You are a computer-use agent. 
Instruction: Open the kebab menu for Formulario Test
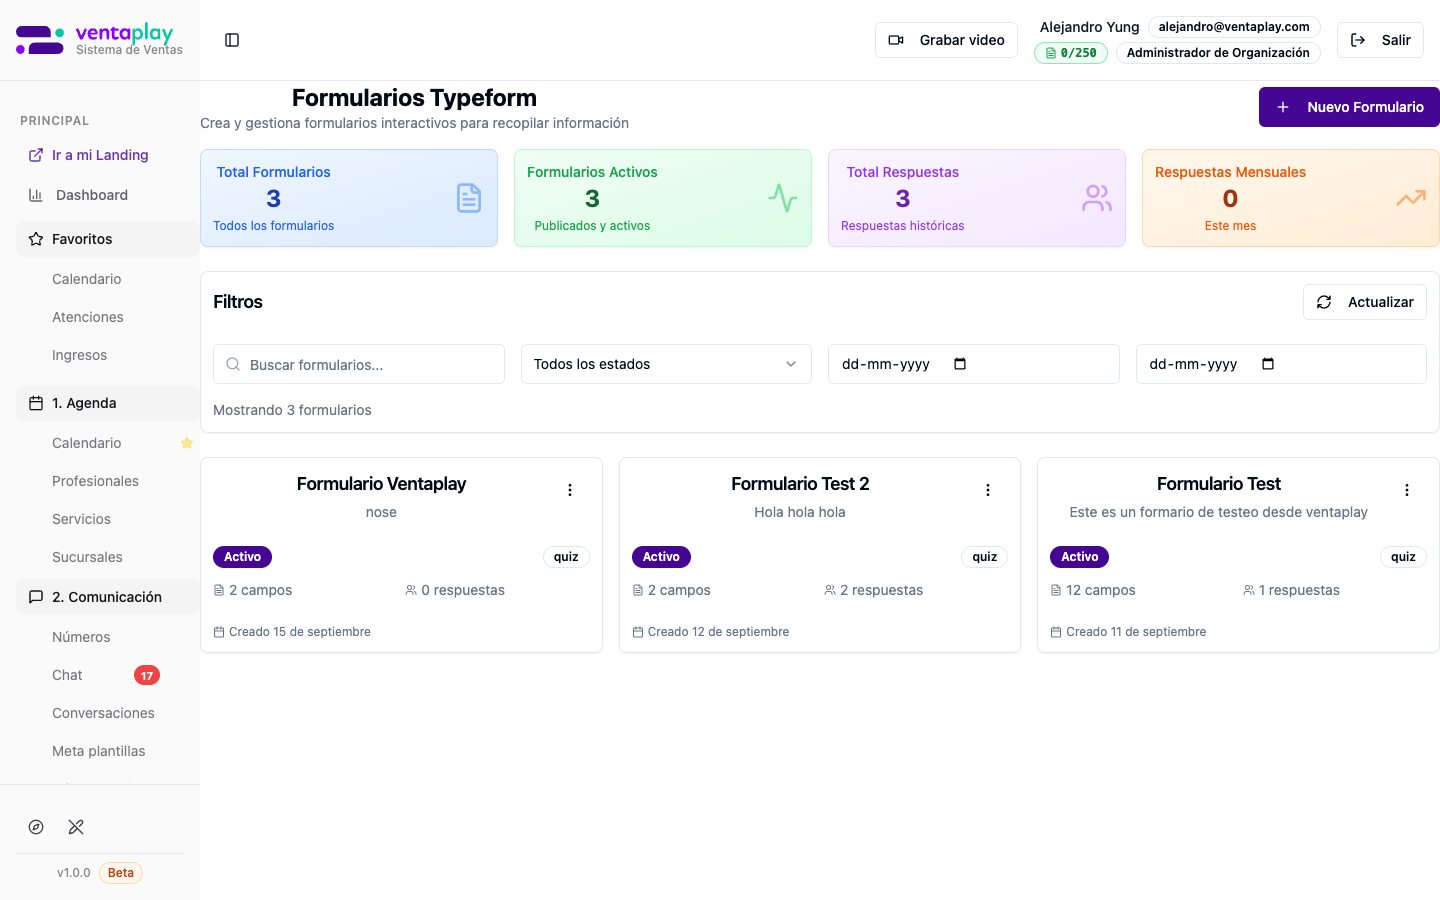1407,490
